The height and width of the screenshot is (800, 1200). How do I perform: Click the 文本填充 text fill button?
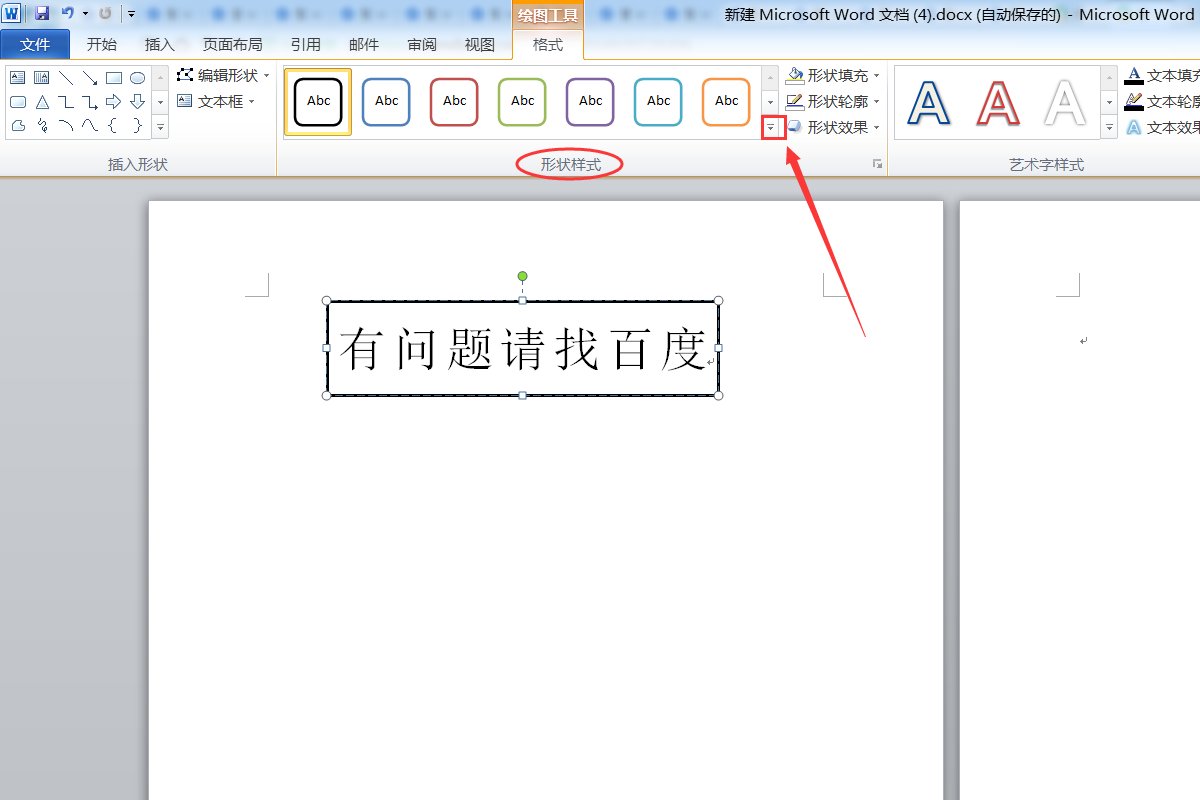pyautogui.click(x=1162, y=75)
